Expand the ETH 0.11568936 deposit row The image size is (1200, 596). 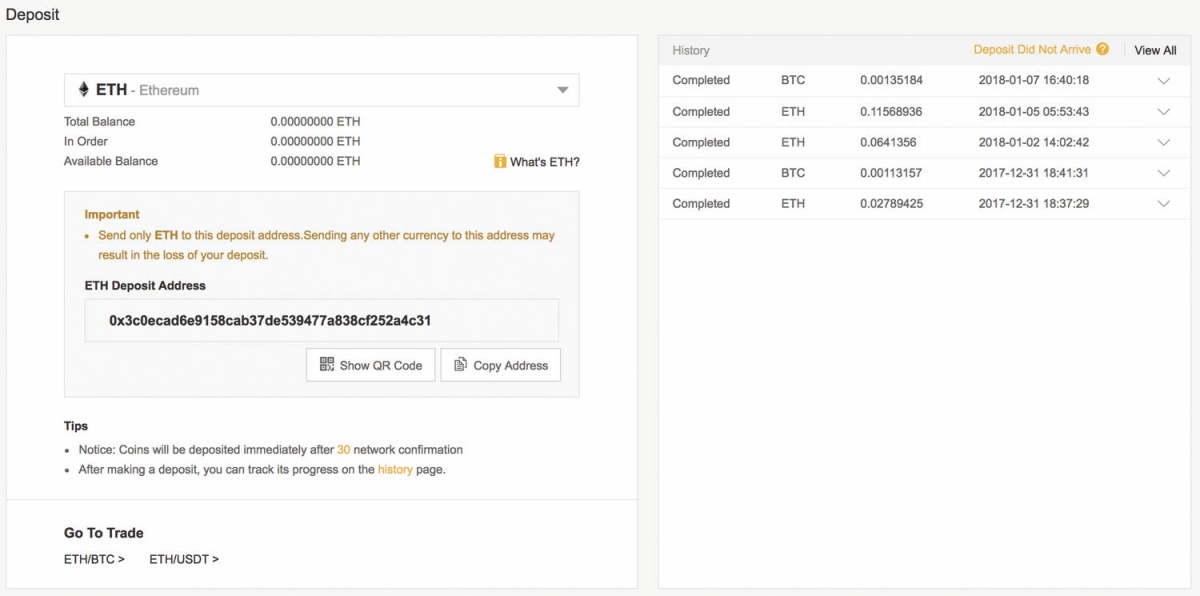click(x=1163, y=112)
